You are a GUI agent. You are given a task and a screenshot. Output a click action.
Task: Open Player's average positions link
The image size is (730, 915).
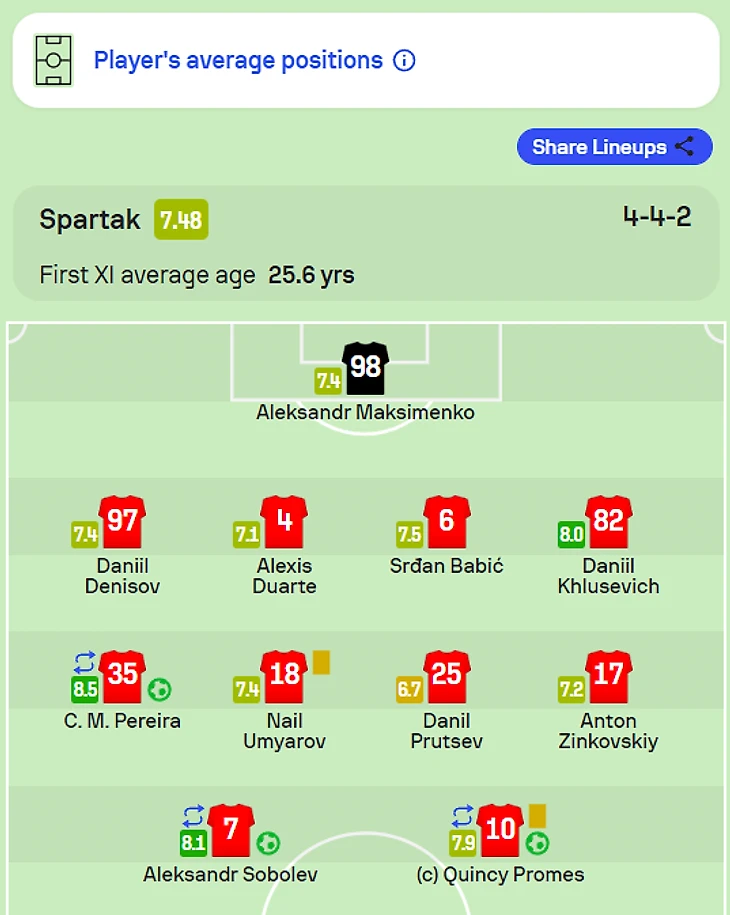point(238,61)
